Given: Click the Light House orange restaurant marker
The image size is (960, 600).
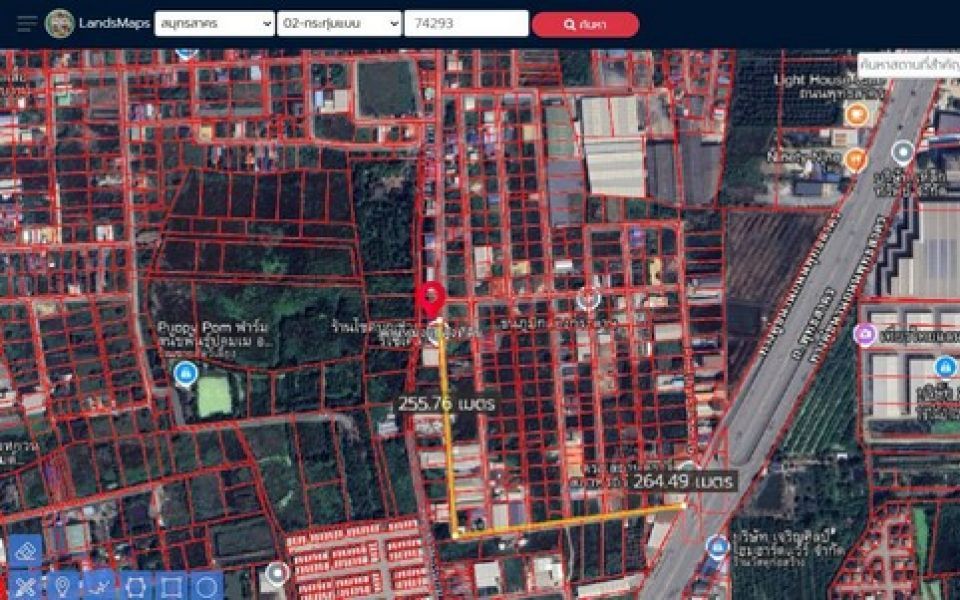Looking at the screenshot, I should pyautogui.click(x=855, y=114).
